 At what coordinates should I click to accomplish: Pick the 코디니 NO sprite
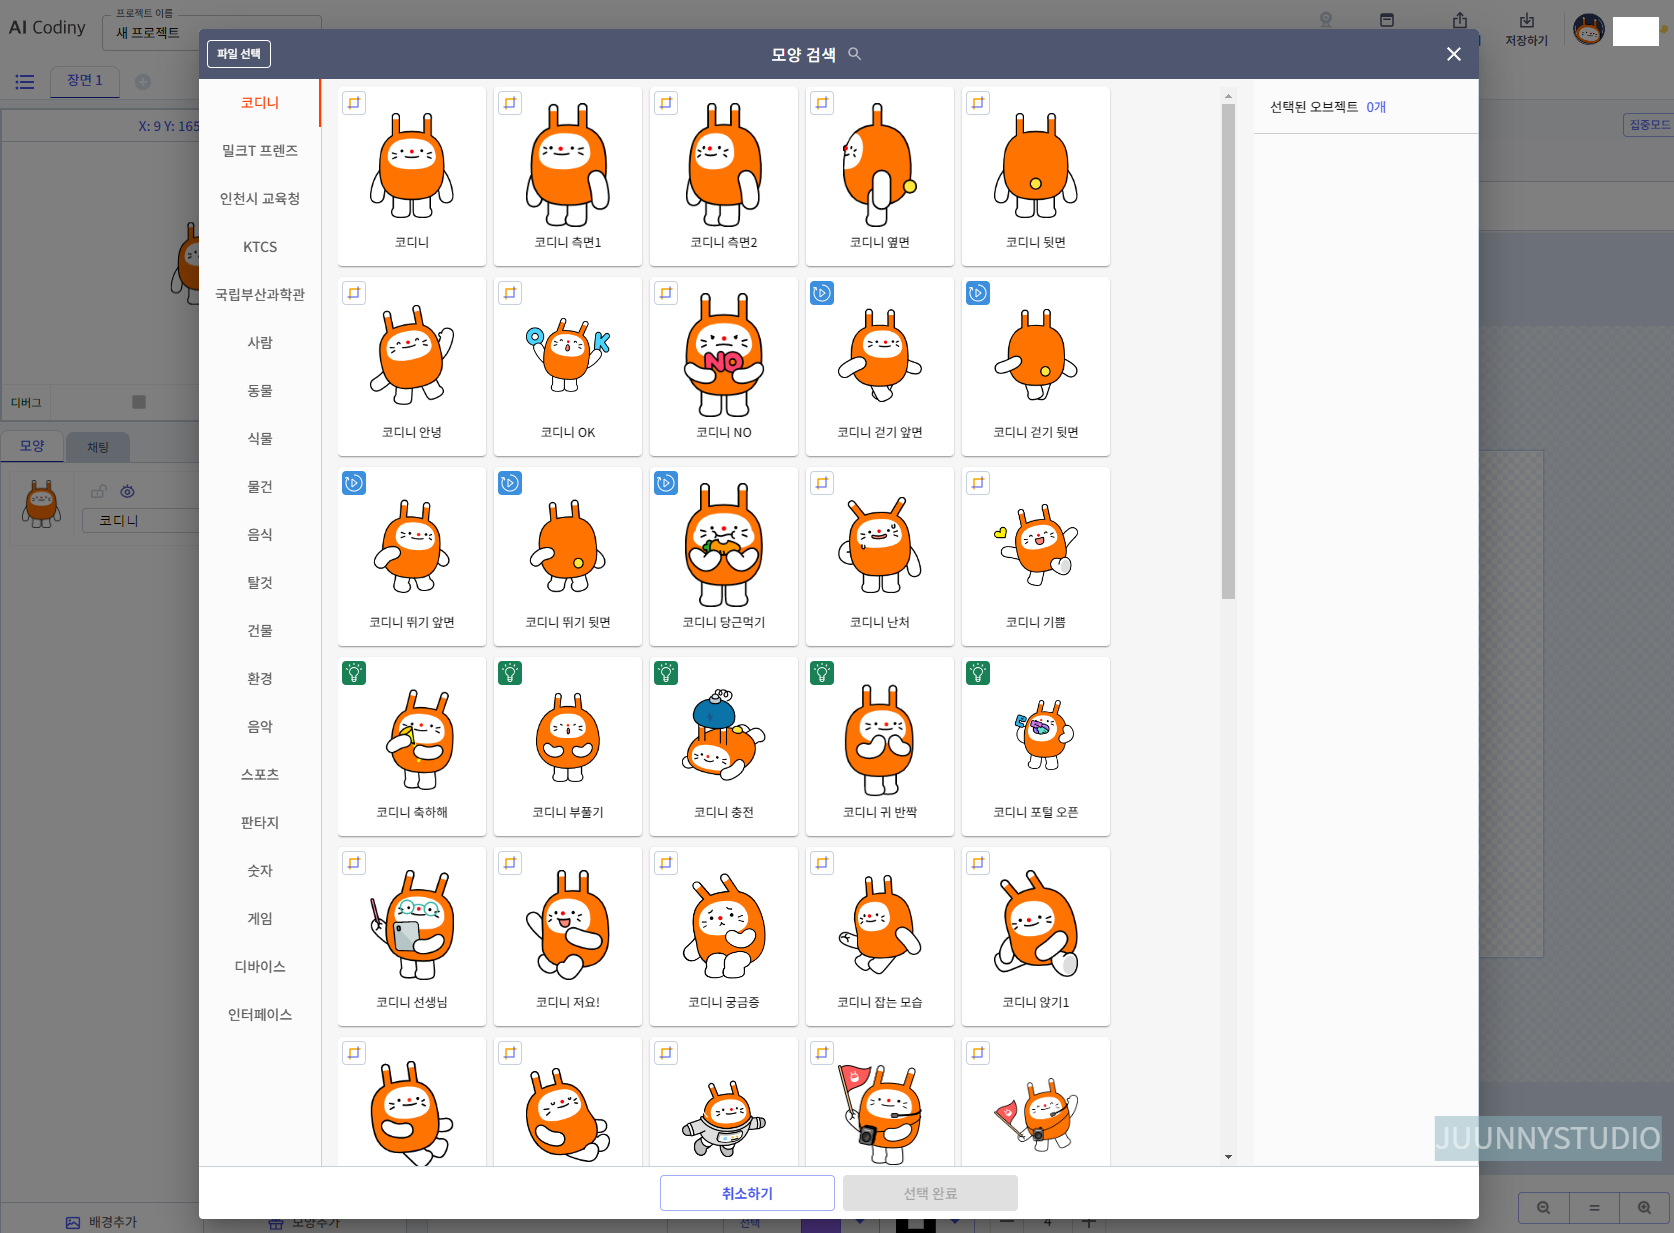pos(724,366)
